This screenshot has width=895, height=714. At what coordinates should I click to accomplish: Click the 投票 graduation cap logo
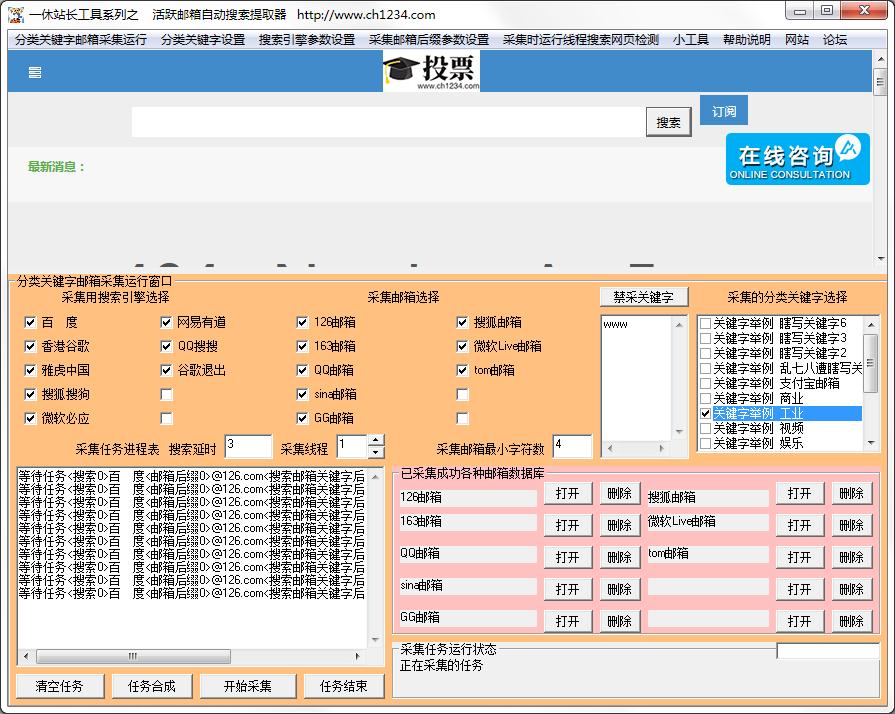click(431, 71)
